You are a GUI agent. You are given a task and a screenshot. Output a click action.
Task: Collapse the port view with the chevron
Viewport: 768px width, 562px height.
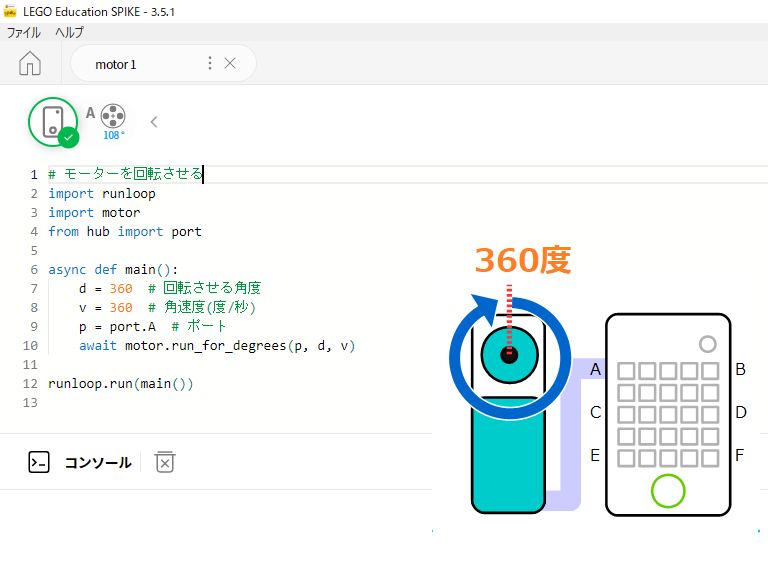[154, 122]
